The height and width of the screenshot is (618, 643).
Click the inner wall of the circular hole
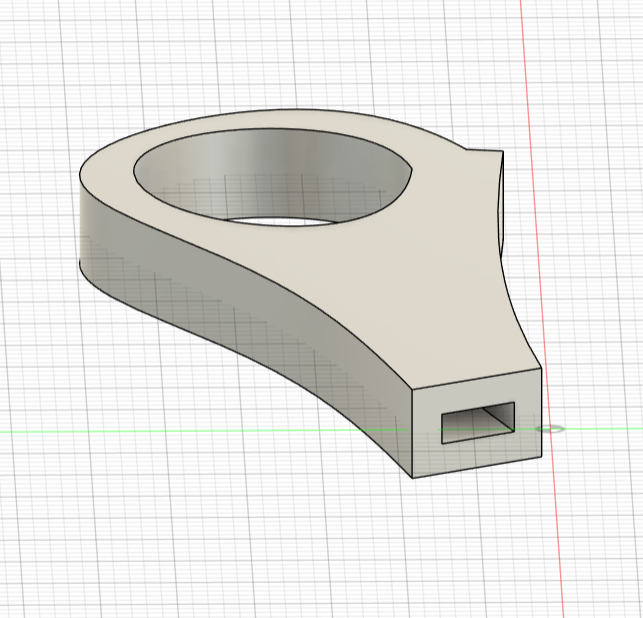(x=270, y=170)
